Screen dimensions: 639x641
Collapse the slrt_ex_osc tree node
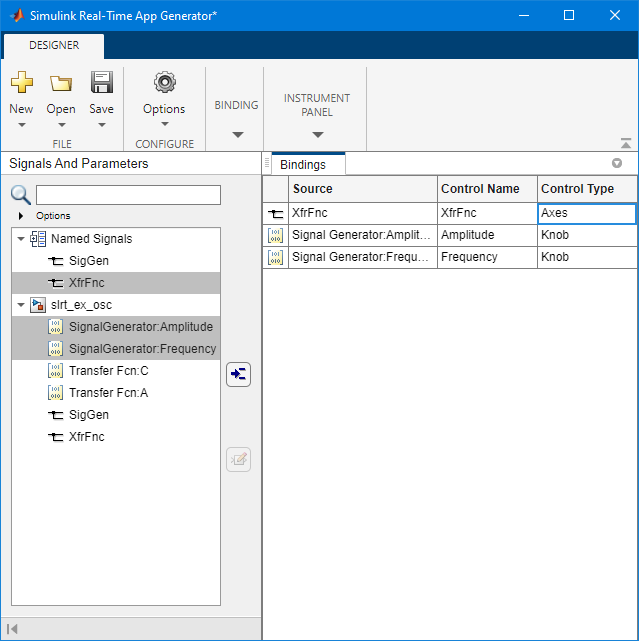tap(21, 305)
